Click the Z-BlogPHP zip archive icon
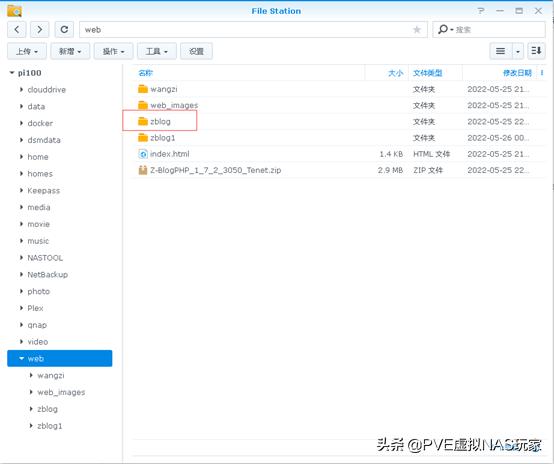This screenshot has width=554, height=464. point(143,170)
